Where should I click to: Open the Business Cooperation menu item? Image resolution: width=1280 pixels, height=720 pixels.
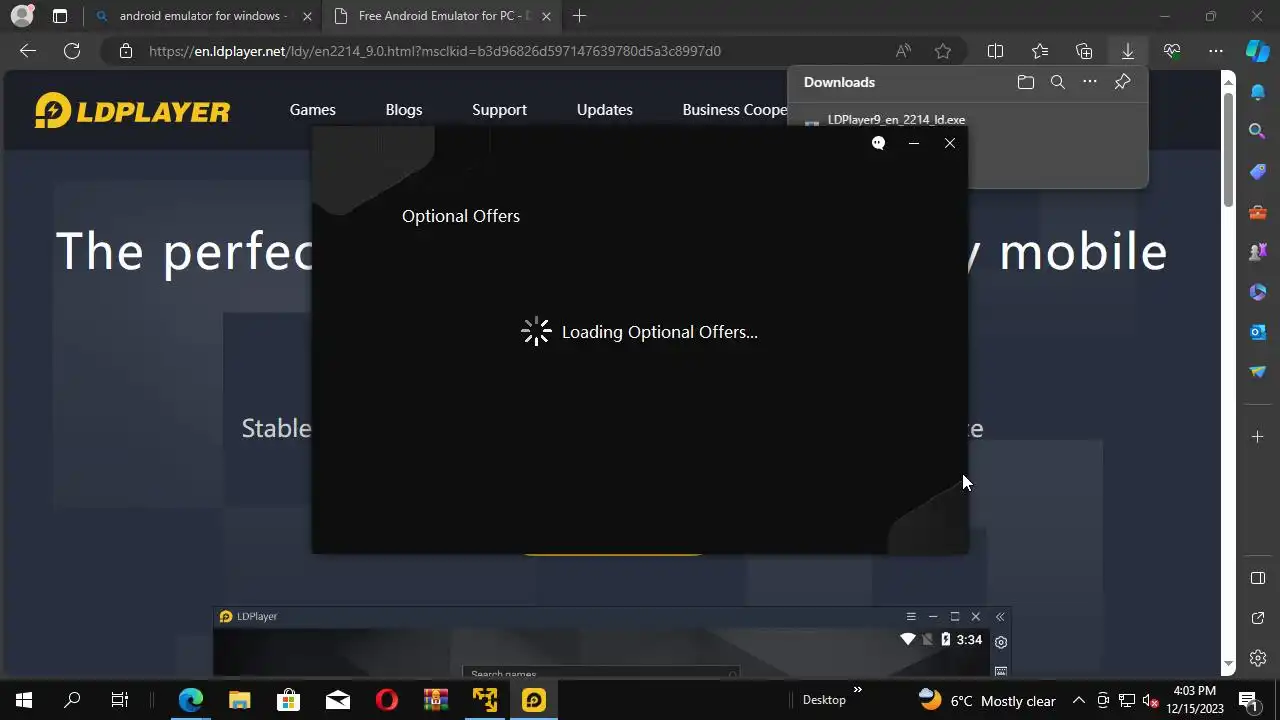click(x=735, y=110)
